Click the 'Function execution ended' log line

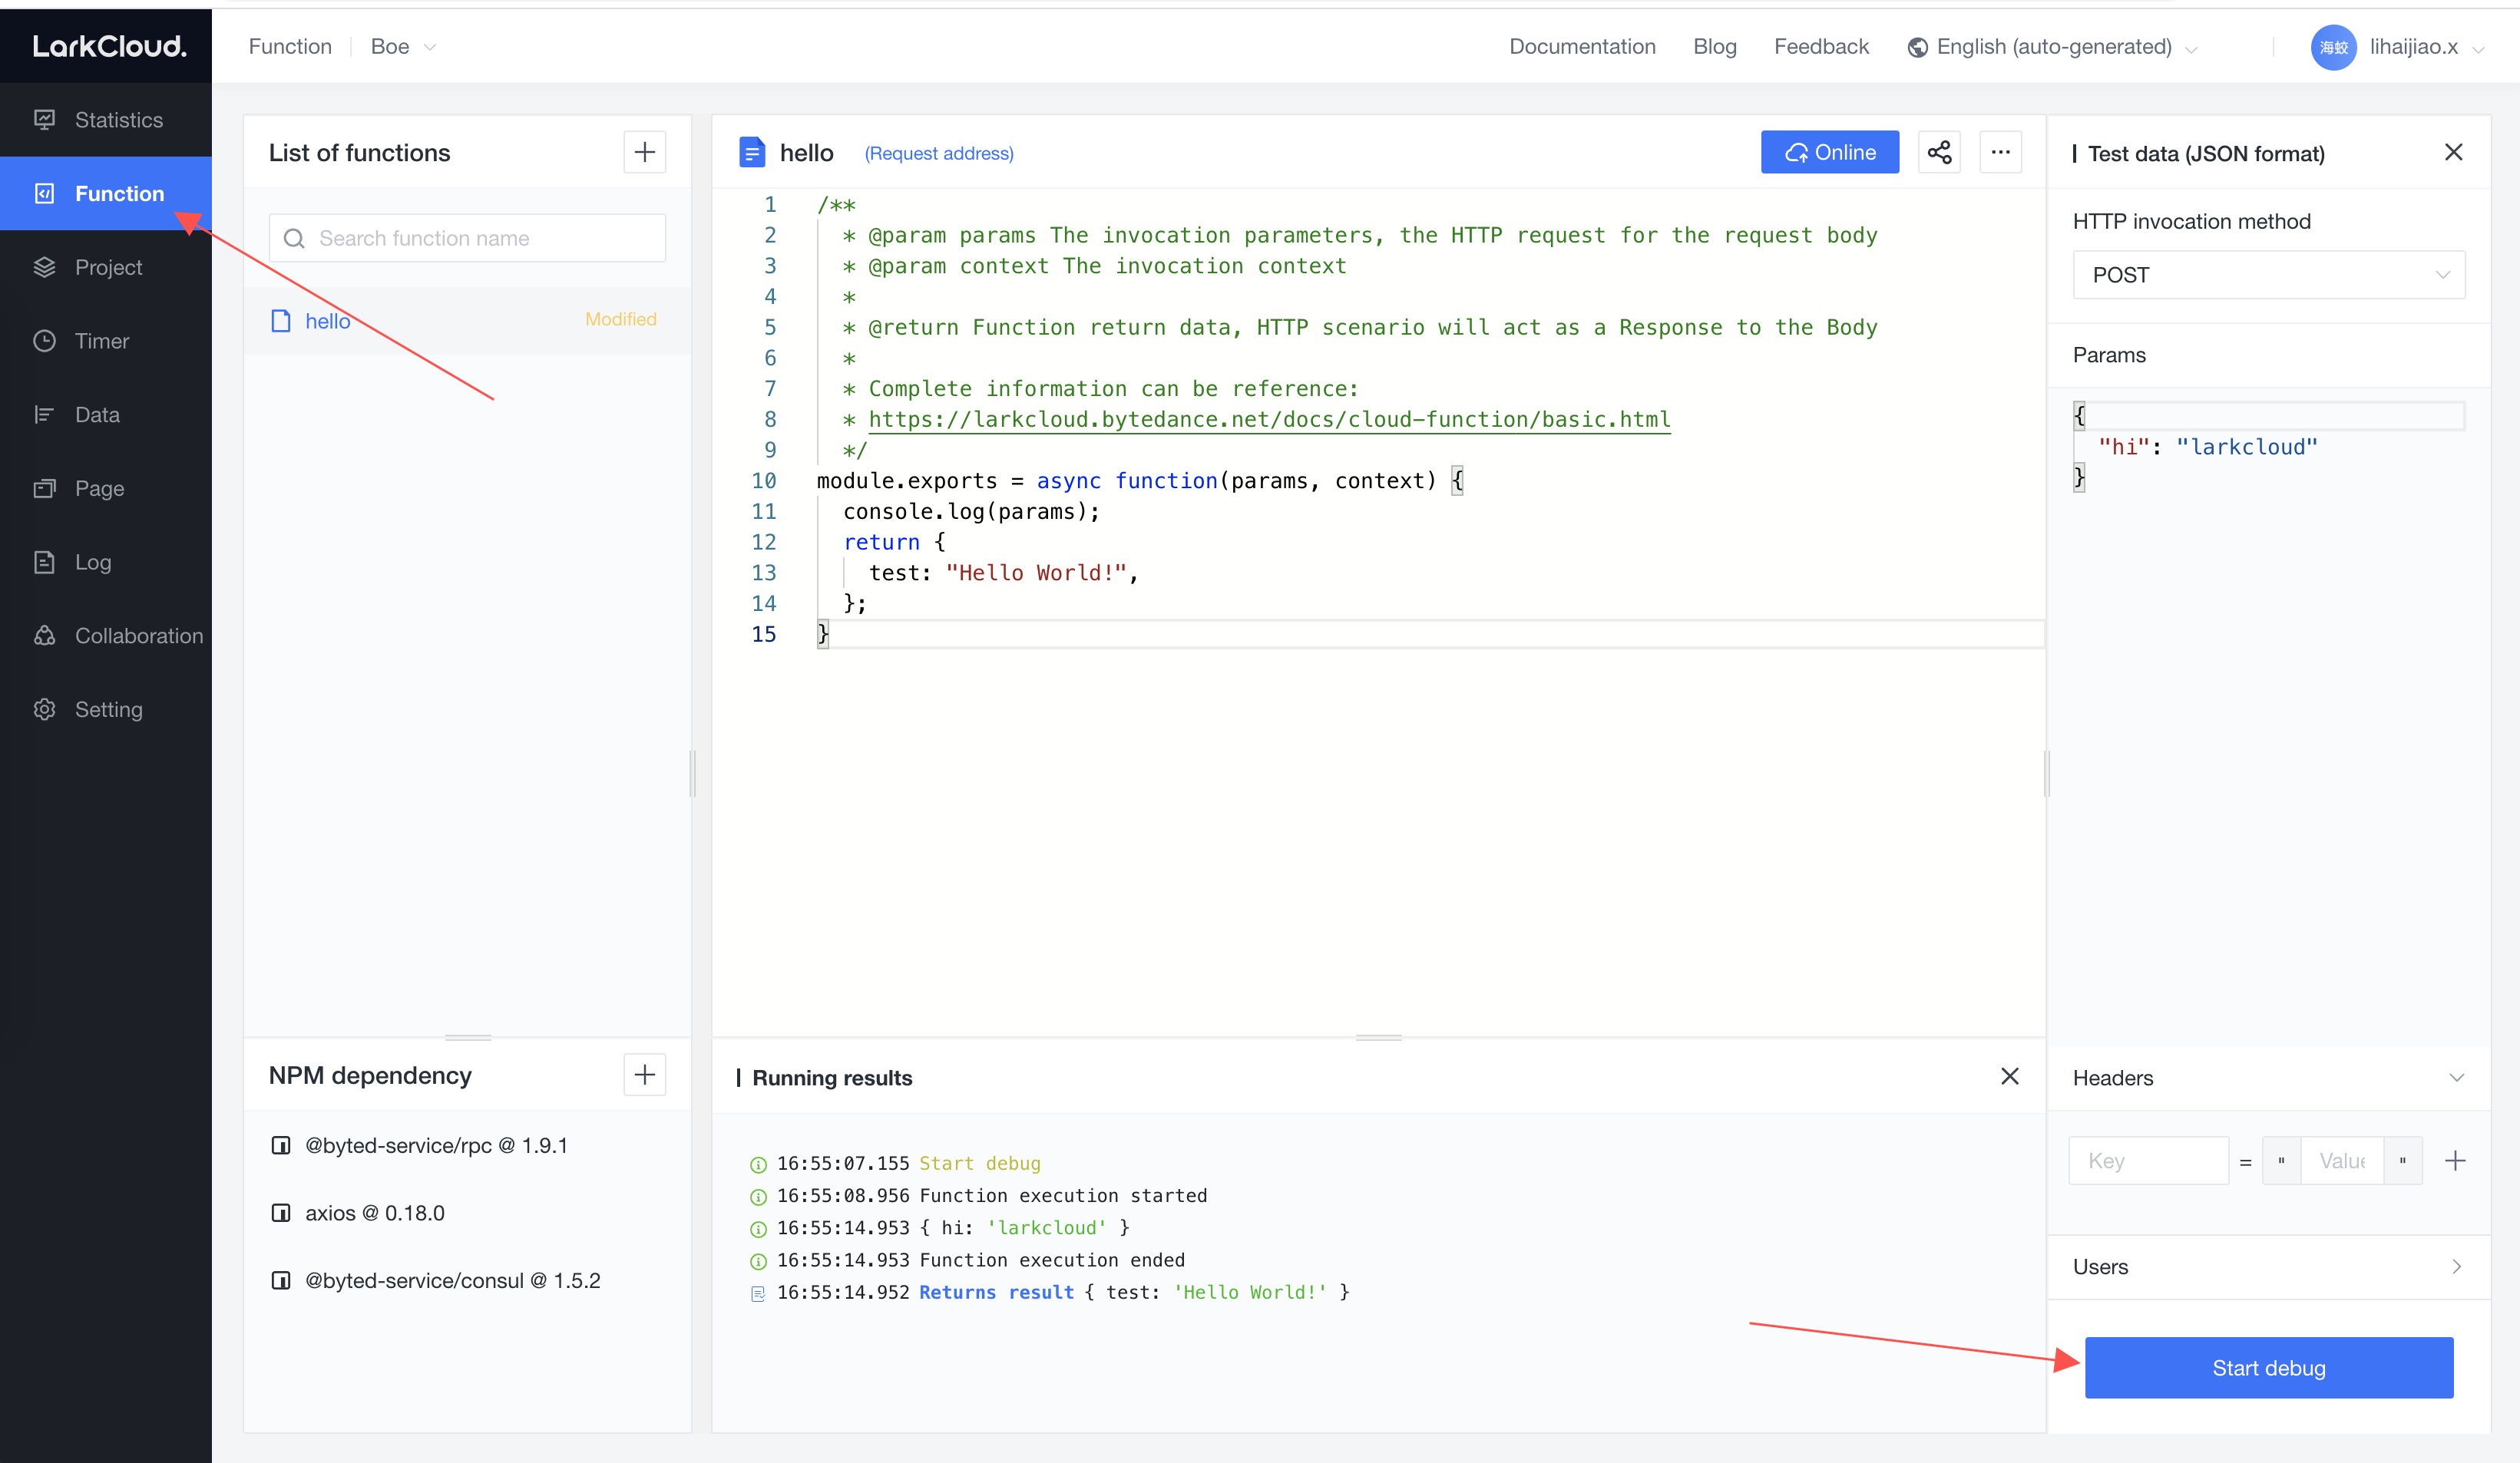(x=1052, y=1261)
